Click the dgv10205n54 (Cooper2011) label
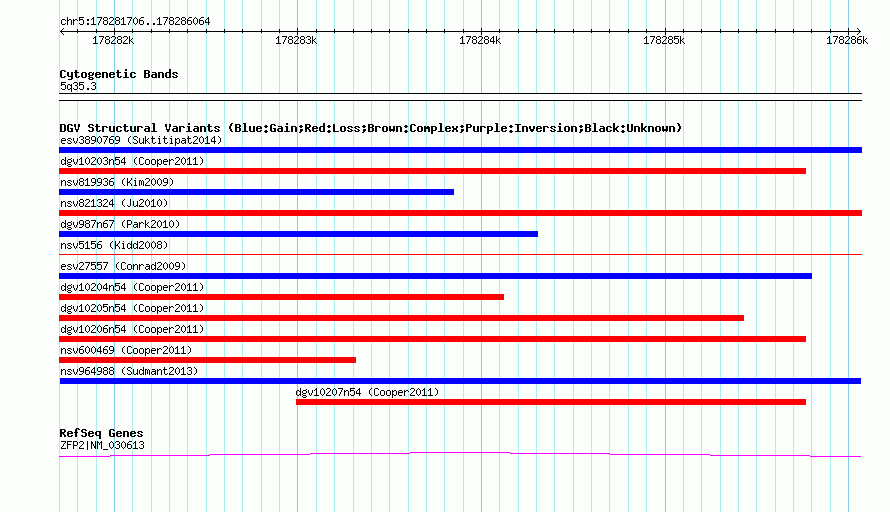Viewport: 890px width, 512px height. pyautogui.click(x=132, y=308)
